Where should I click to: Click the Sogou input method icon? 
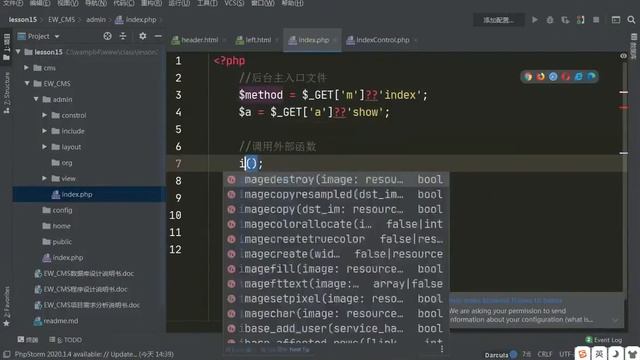coord(582,354)
